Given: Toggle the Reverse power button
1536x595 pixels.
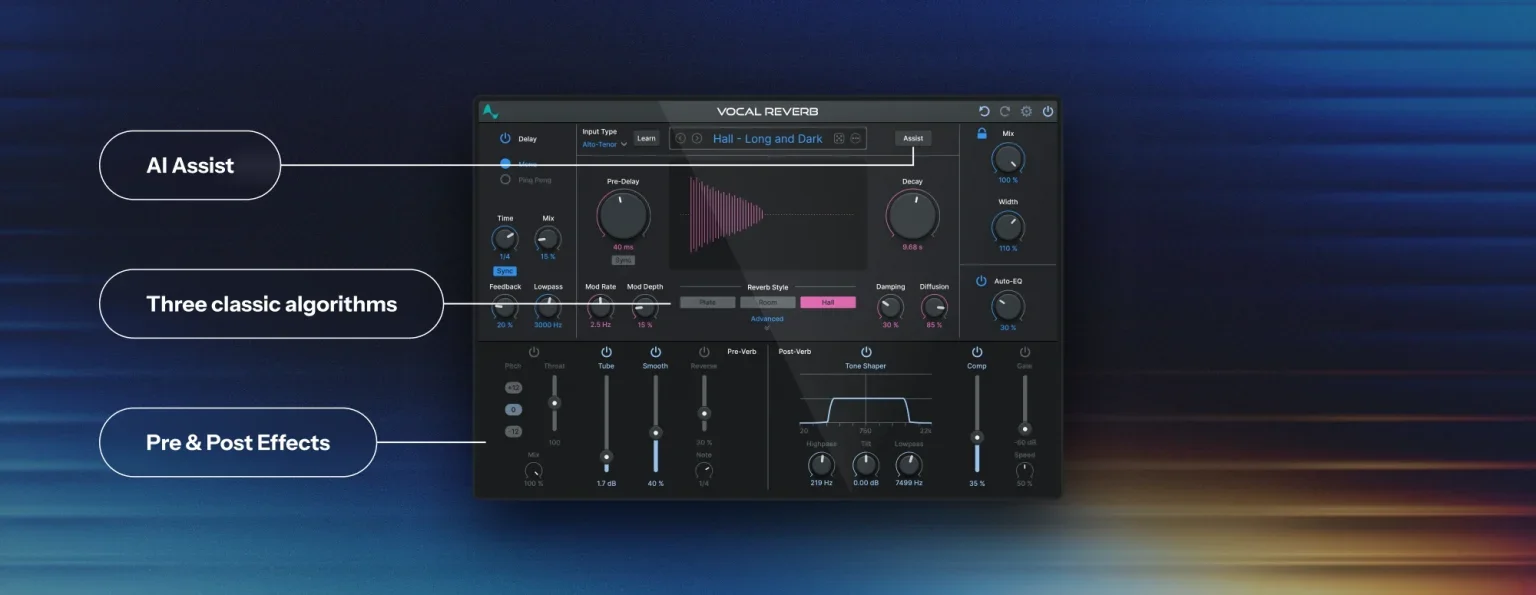Looking at the screenshot, I should (704, 352).
